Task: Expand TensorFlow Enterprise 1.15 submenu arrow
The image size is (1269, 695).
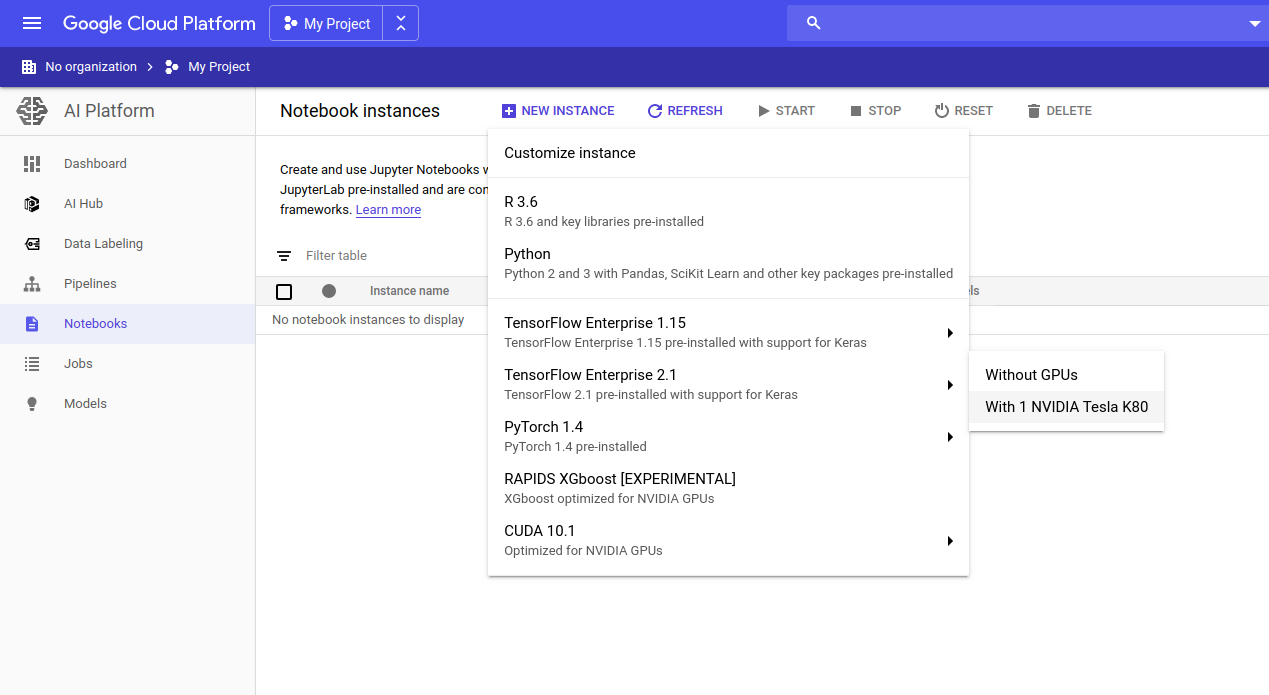Action: 950,333
